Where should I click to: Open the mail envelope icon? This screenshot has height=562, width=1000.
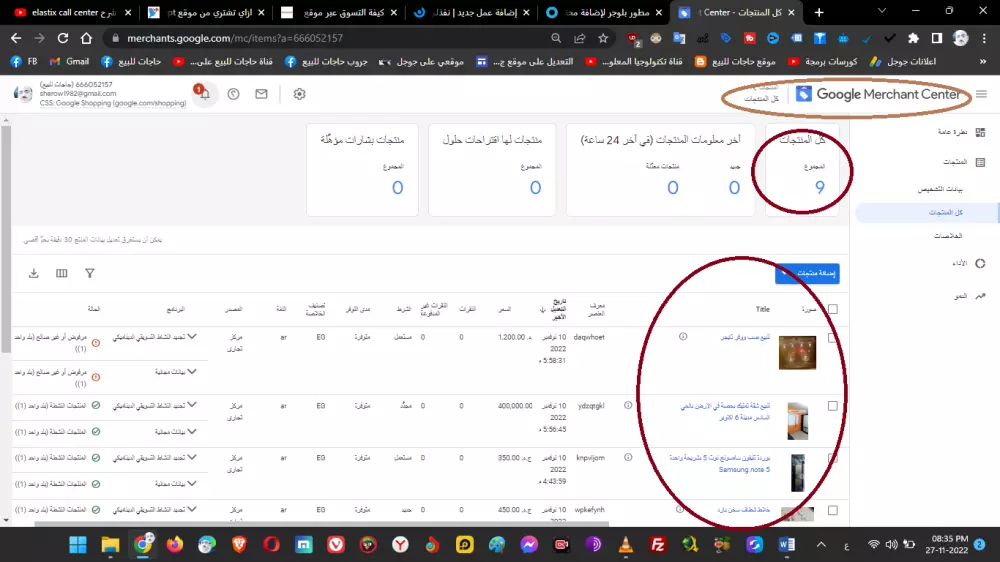tap(261, 94)
